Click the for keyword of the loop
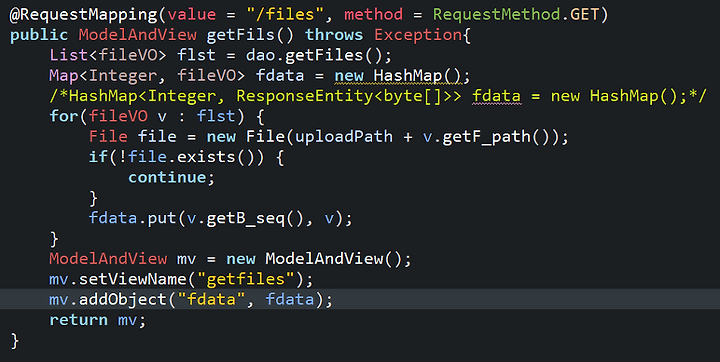Image resolution: width=720 pixels, height=362 pixels. (x=64, y=116)
